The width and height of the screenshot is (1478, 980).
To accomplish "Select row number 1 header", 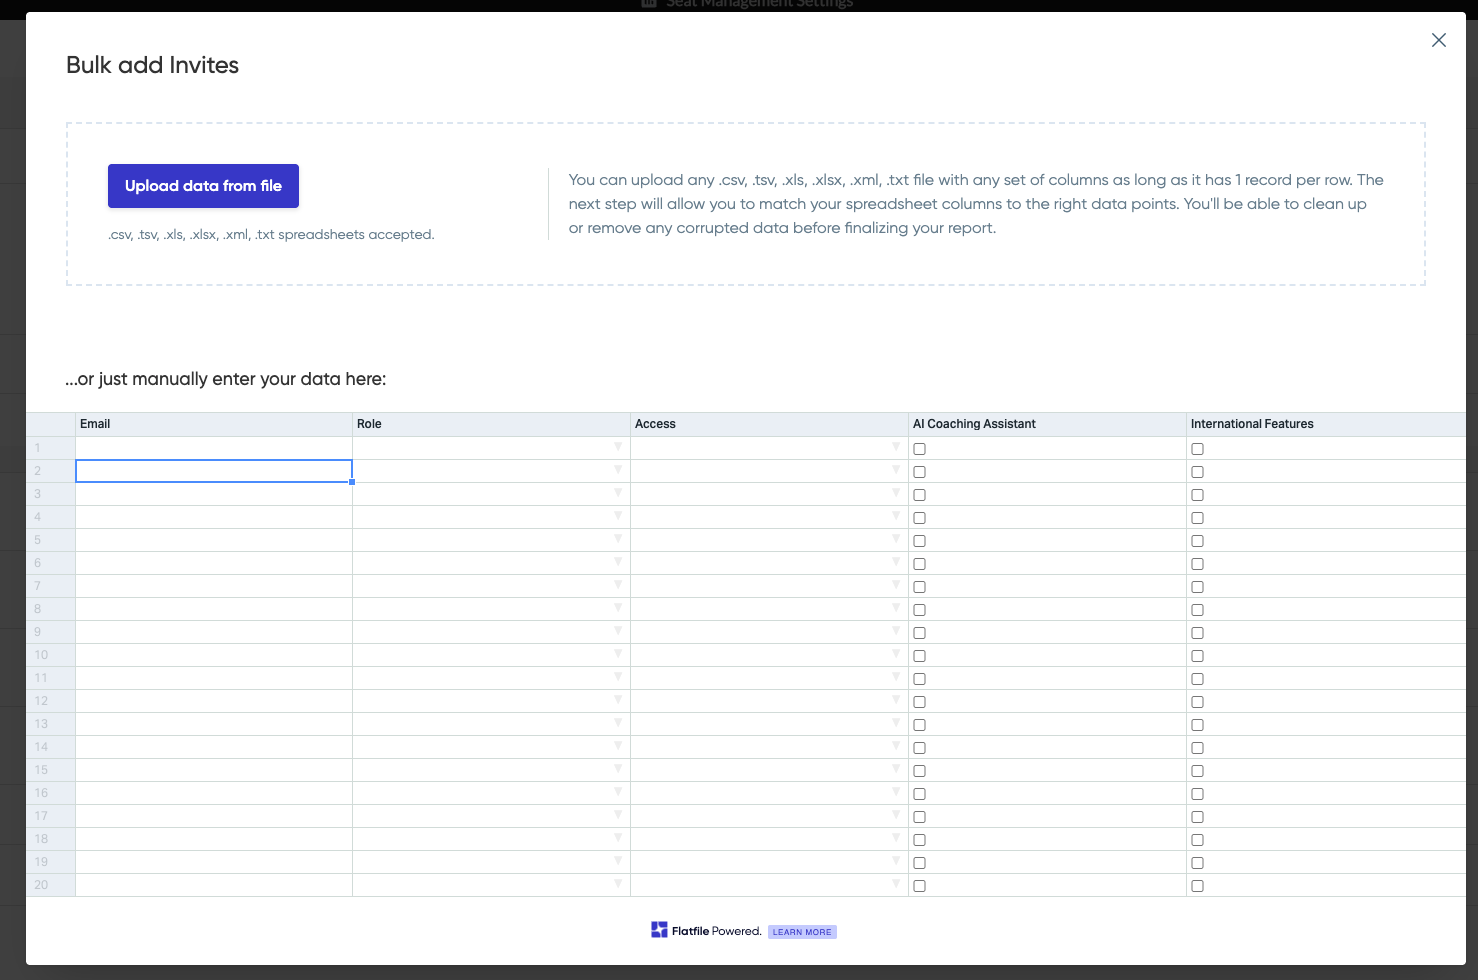I will [51, 448].
